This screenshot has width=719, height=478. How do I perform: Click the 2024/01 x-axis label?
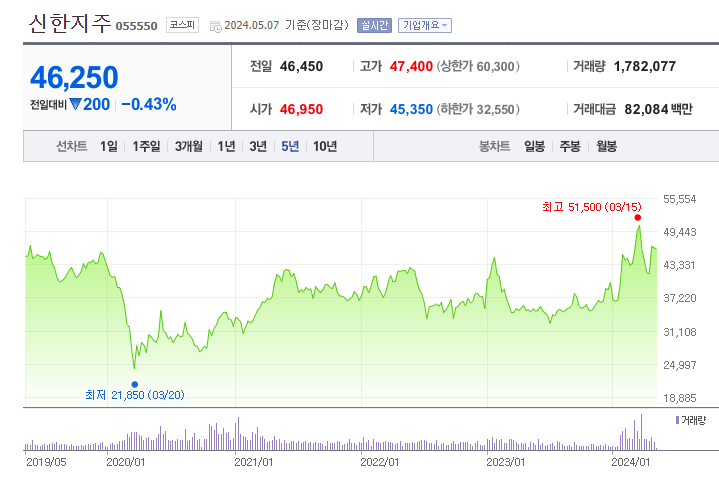[x=631, y=462]
